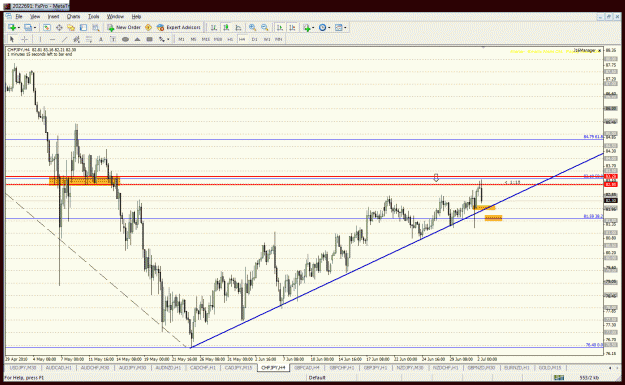
Task: Switch to the M1 timeframe
Action: click(181, 39)
